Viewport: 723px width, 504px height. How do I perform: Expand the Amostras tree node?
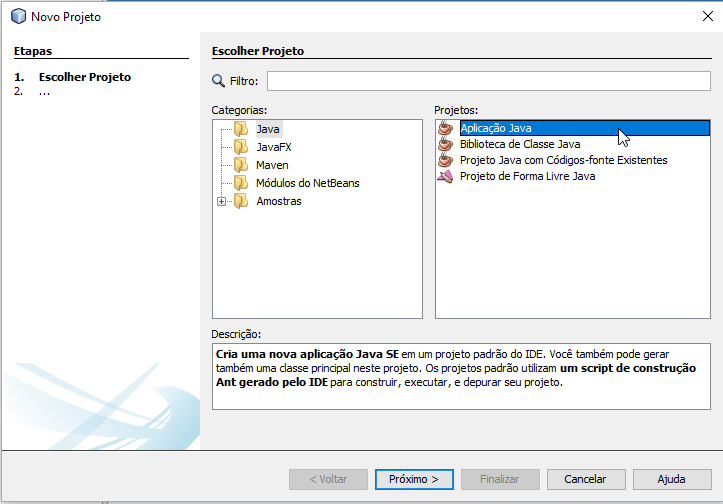221,201
